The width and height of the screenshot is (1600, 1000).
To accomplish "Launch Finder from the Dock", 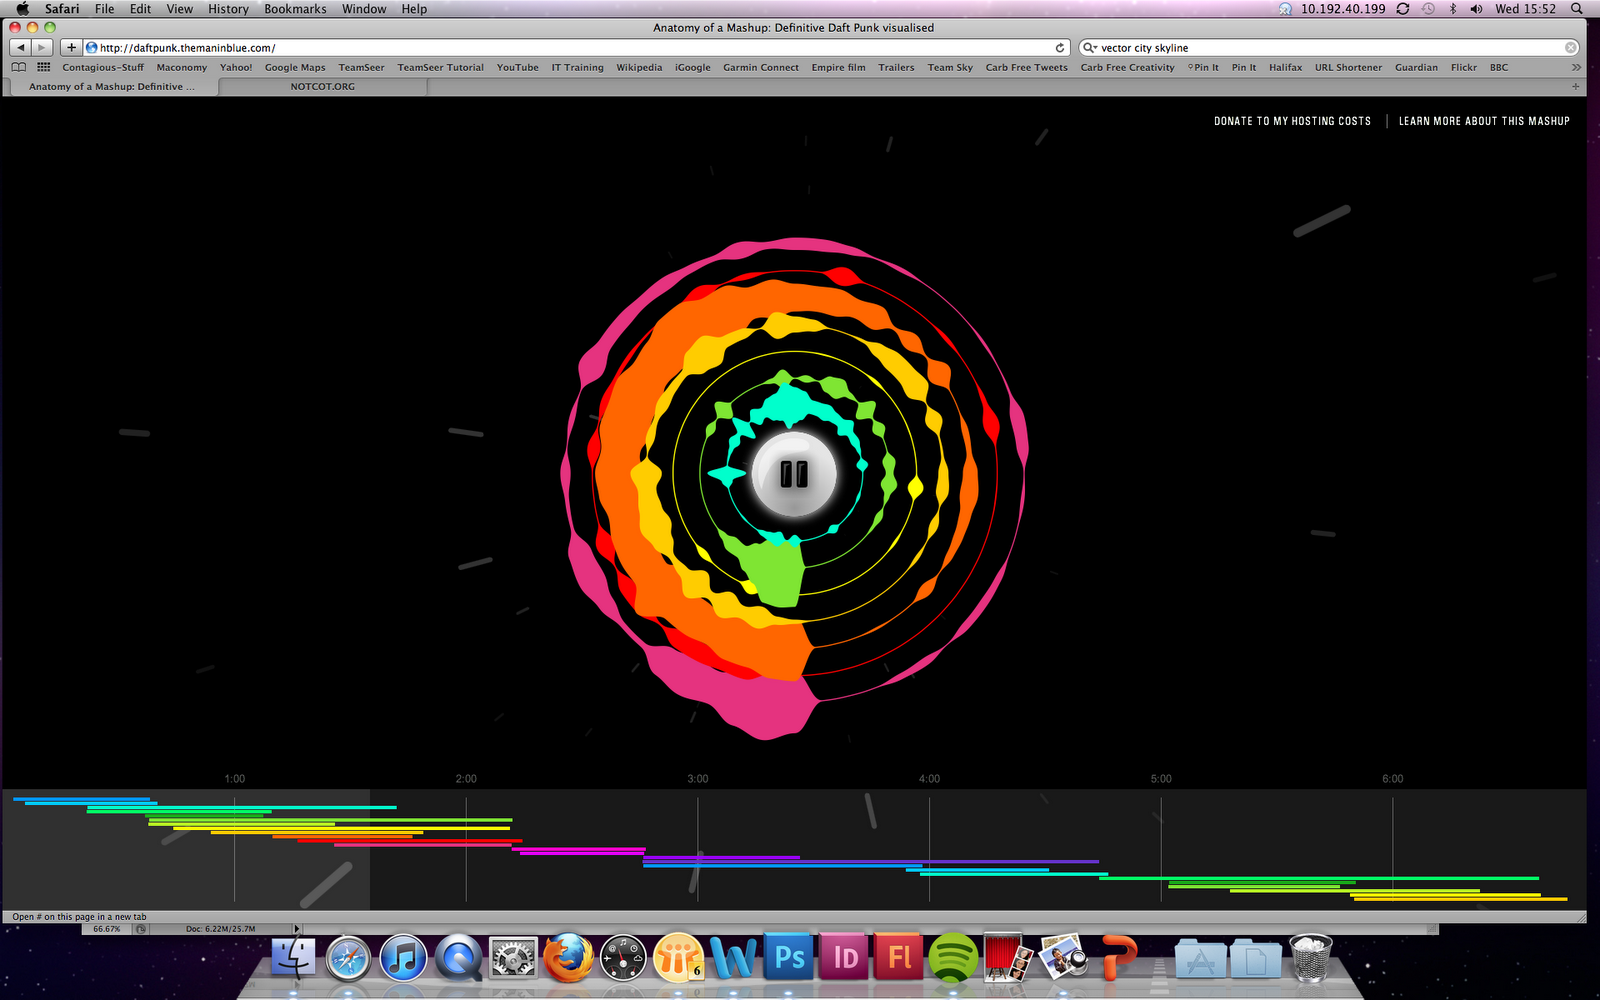I will [x=294, y=958].
